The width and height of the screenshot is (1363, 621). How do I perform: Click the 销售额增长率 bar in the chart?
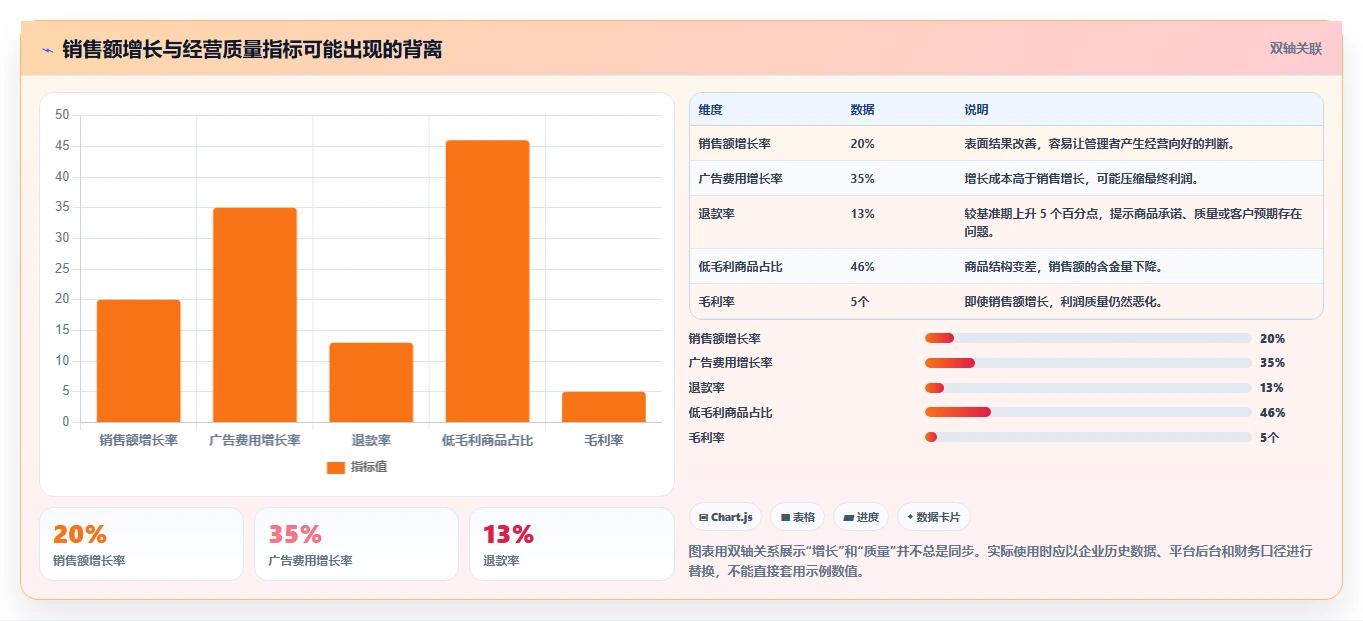pos(138,361)
